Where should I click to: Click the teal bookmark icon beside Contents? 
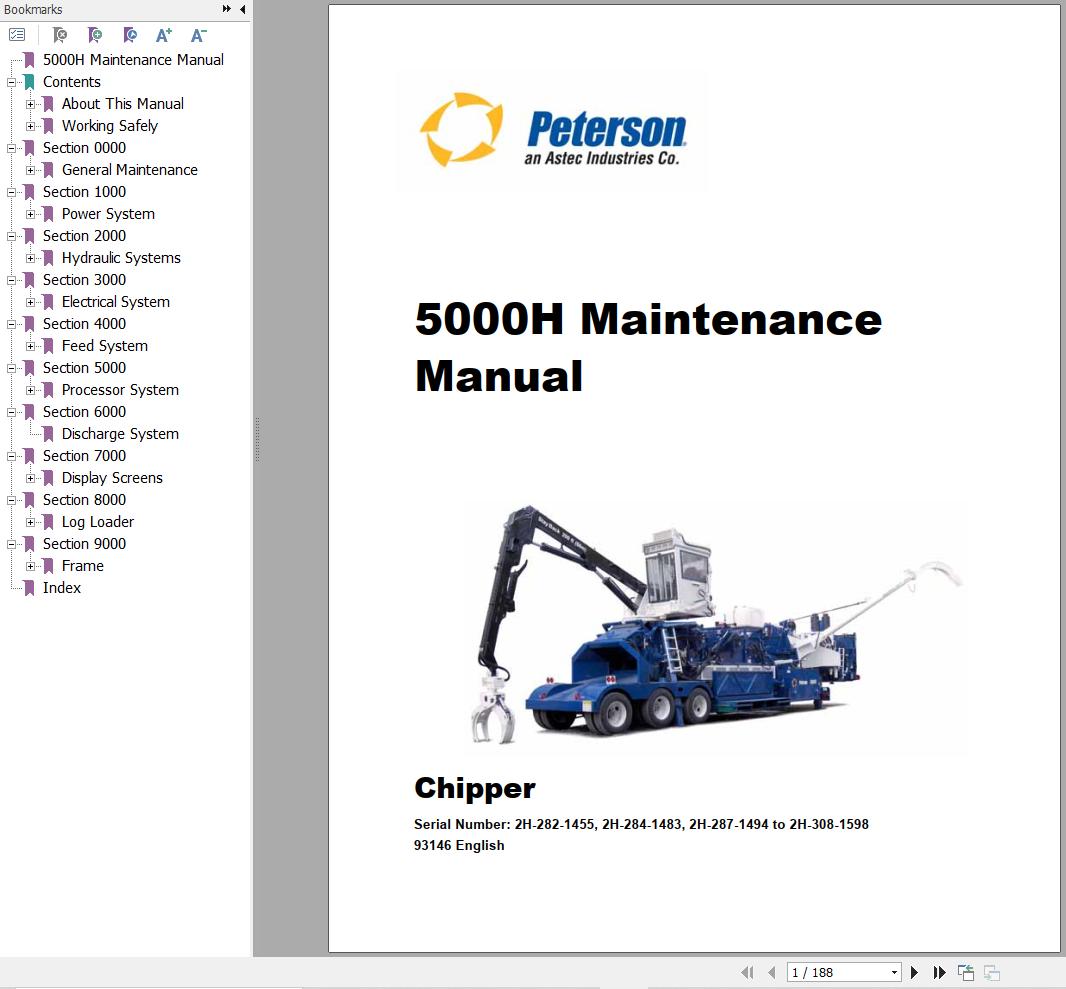pos(29,82)
